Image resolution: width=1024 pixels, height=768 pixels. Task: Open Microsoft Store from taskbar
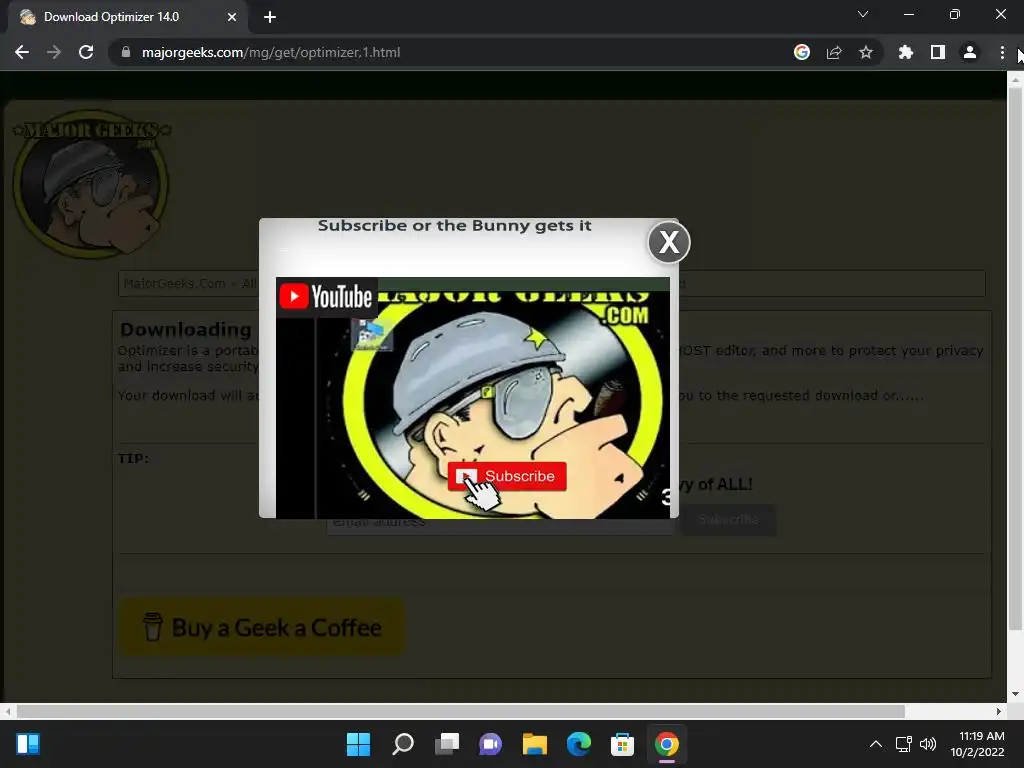[622, 744]
